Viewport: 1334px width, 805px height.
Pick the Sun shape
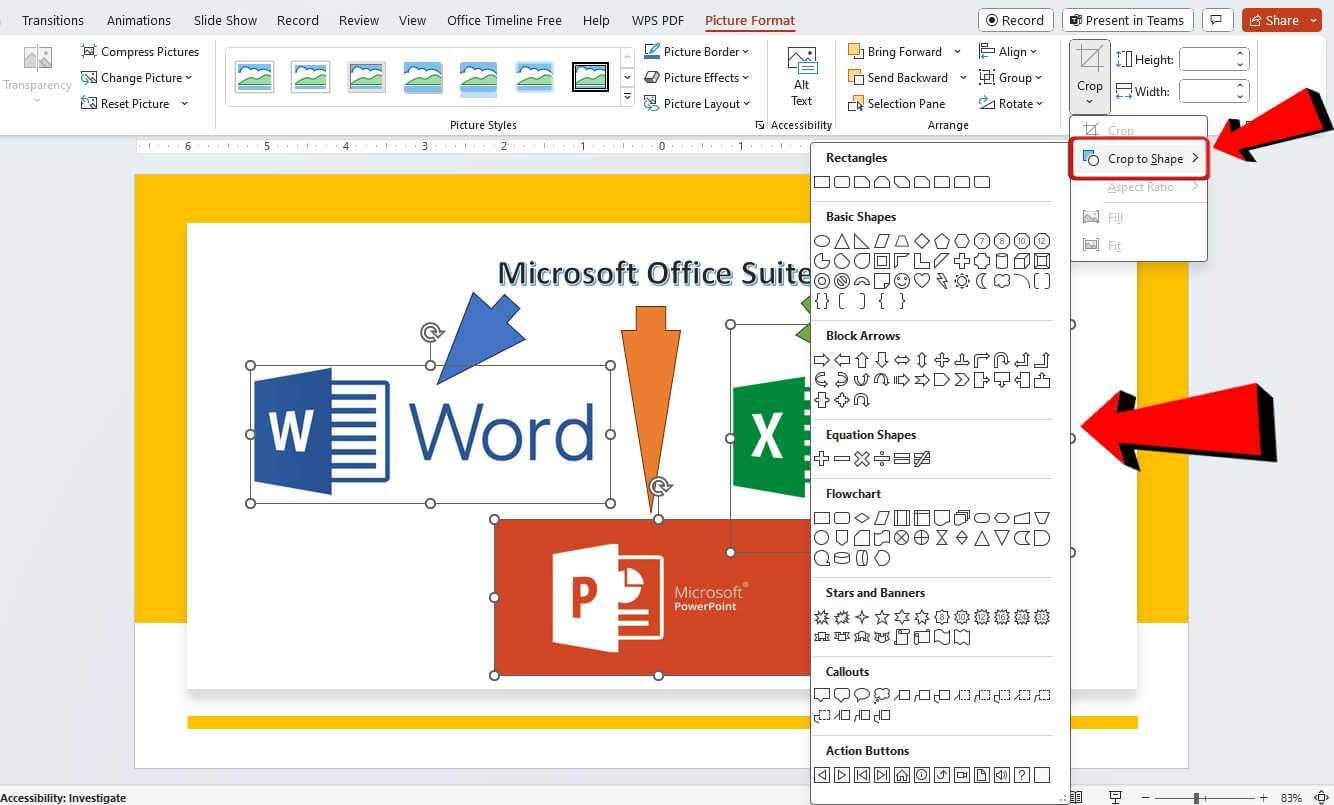coord(962,281)
